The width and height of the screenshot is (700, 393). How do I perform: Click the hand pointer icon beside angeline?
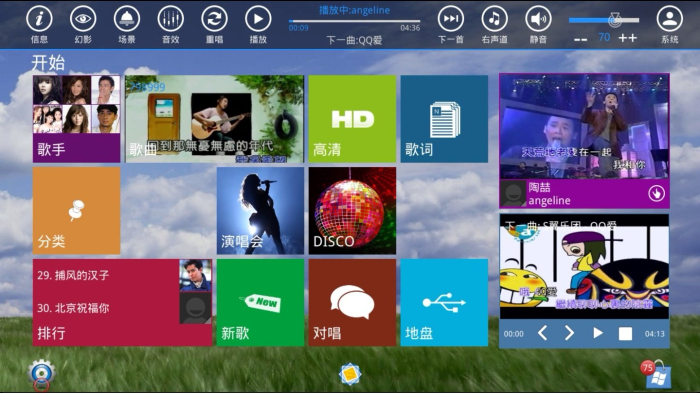(656, 193)
